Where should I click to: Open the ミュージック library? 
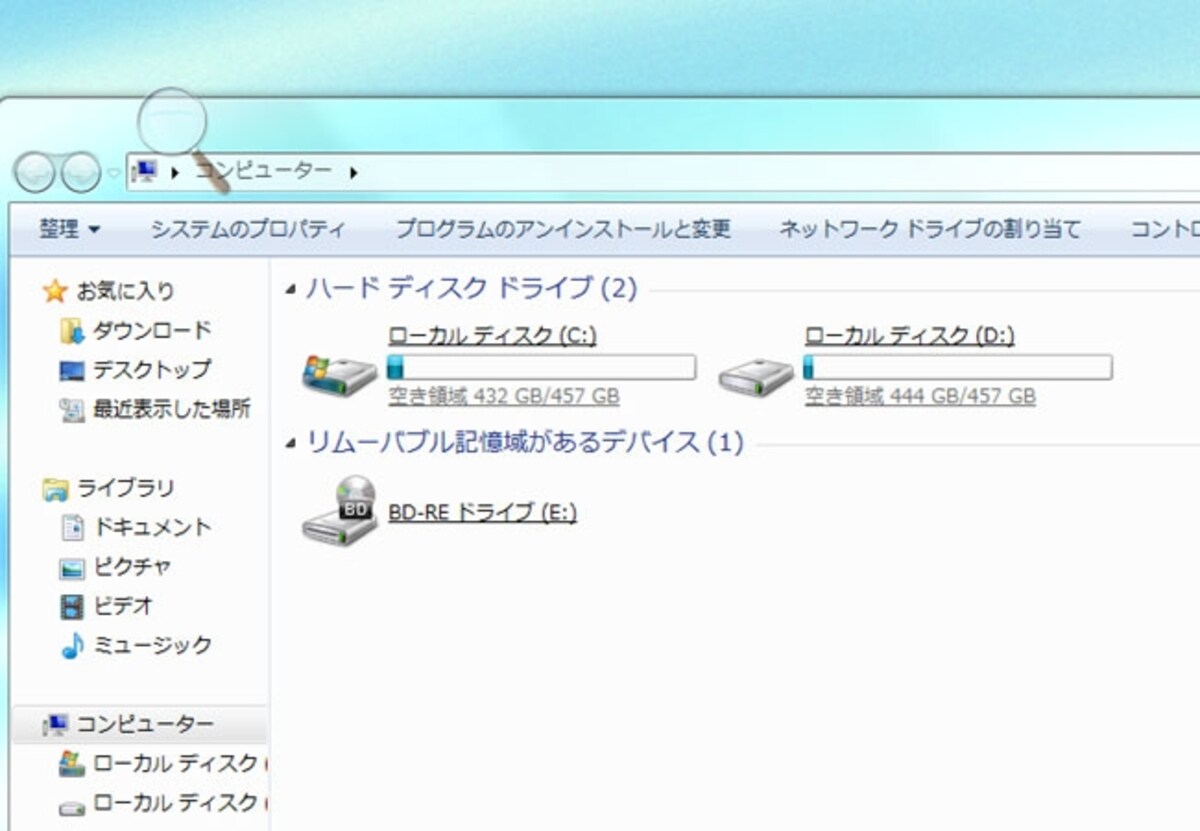pyautogui.click(x=152, y=645)
